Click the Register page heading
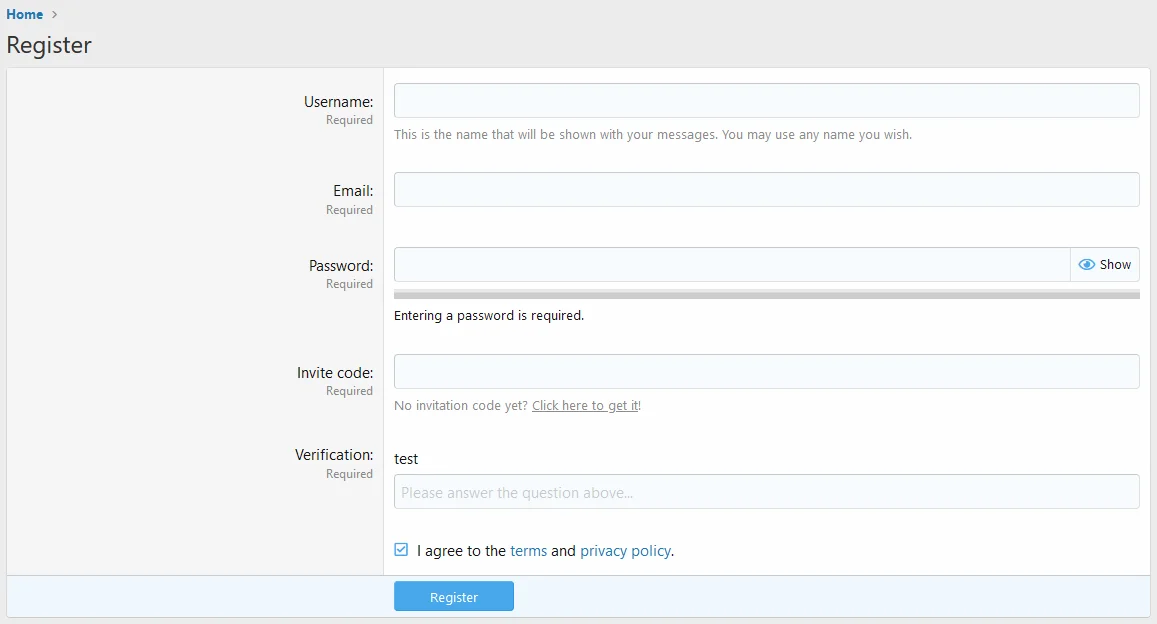The image size is (1157, 624). (49, 45)
